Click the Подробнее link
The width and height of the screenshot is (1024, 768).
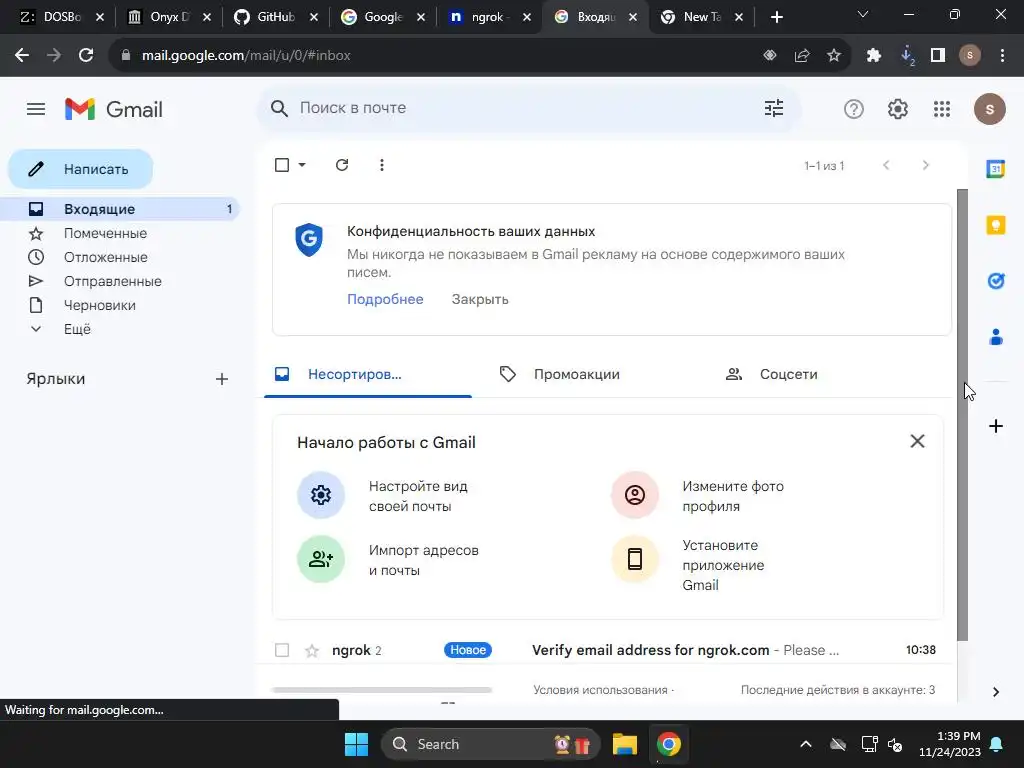click(385, 299)
